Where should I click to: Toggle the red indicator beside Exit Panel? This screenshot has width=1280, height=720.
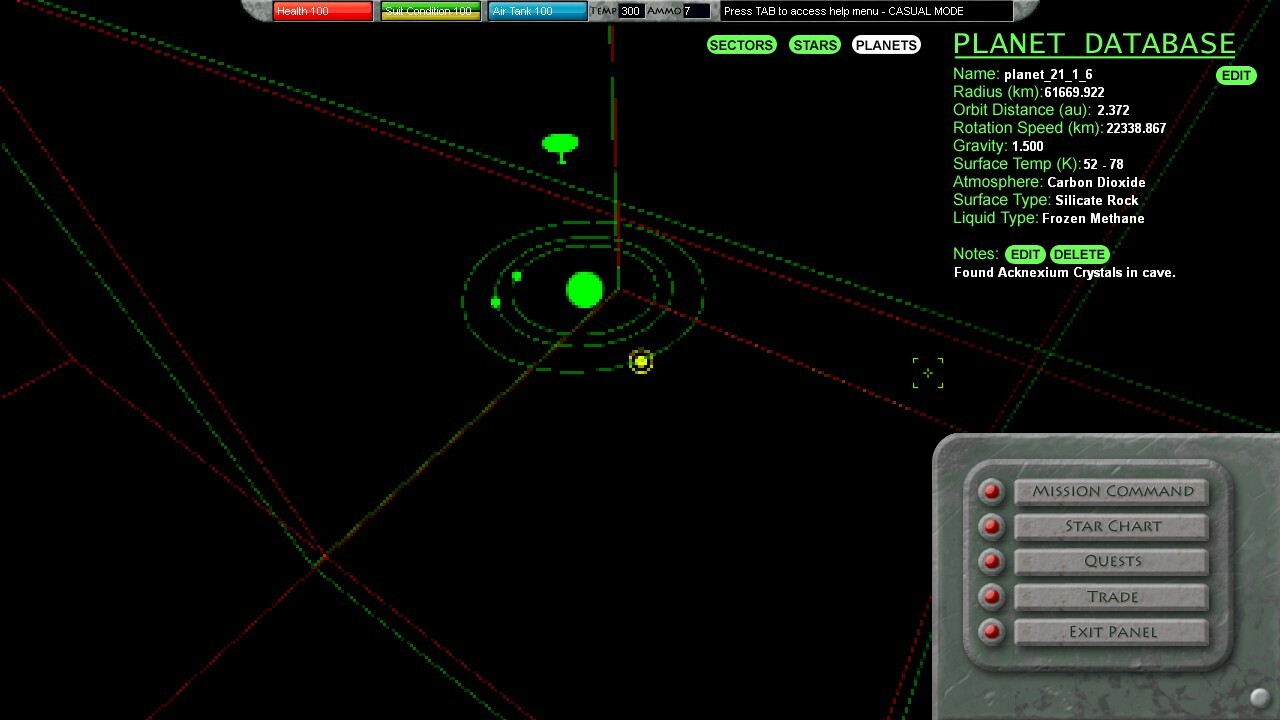coord(990,632)
